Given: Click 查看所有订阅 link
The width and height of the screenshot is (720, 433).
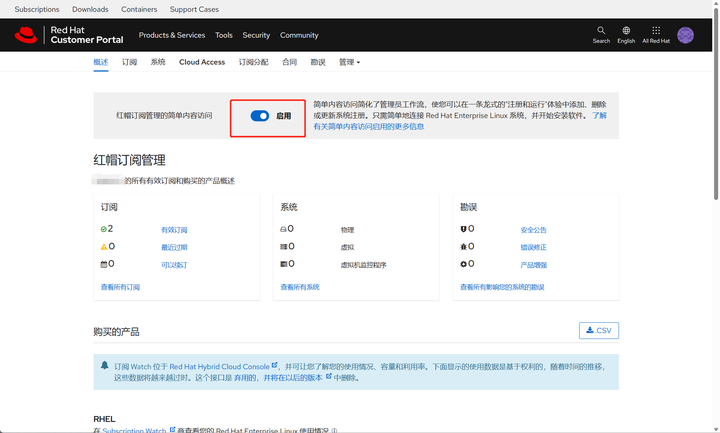Looking at the screenshot, I should pyautogui.click(x=120, y=287).
